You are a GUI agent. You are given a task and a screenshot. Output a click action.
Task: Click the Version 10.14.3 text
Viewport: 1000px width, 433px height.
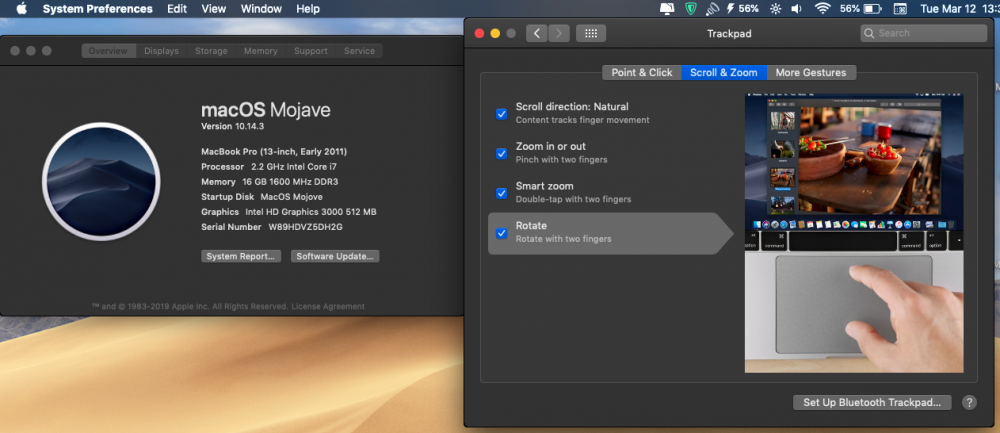coord(233,126)
